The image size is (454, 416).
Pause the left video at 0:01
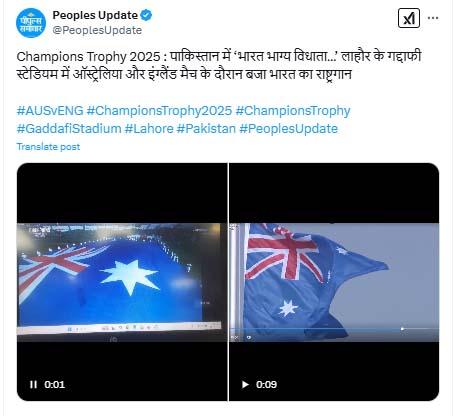pos(33,384)
